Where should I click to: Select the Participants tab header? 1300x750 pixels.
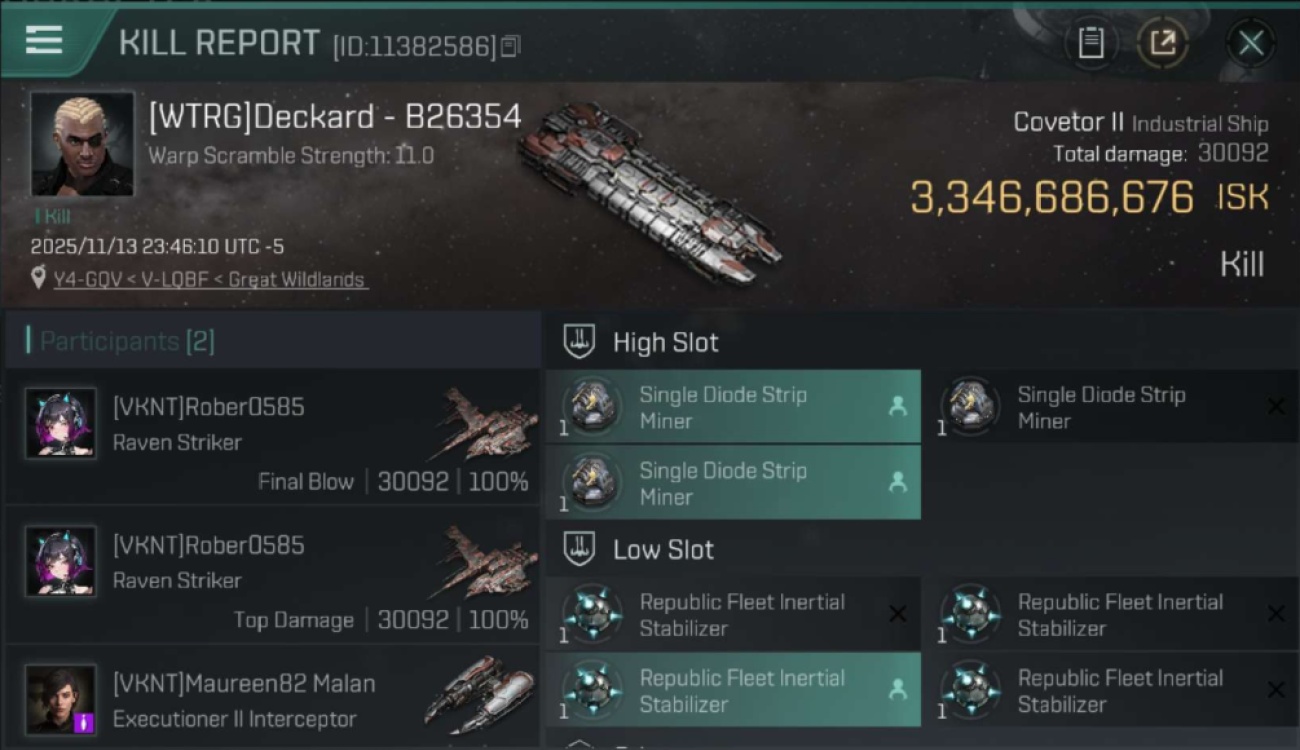(x=127, y=342)
